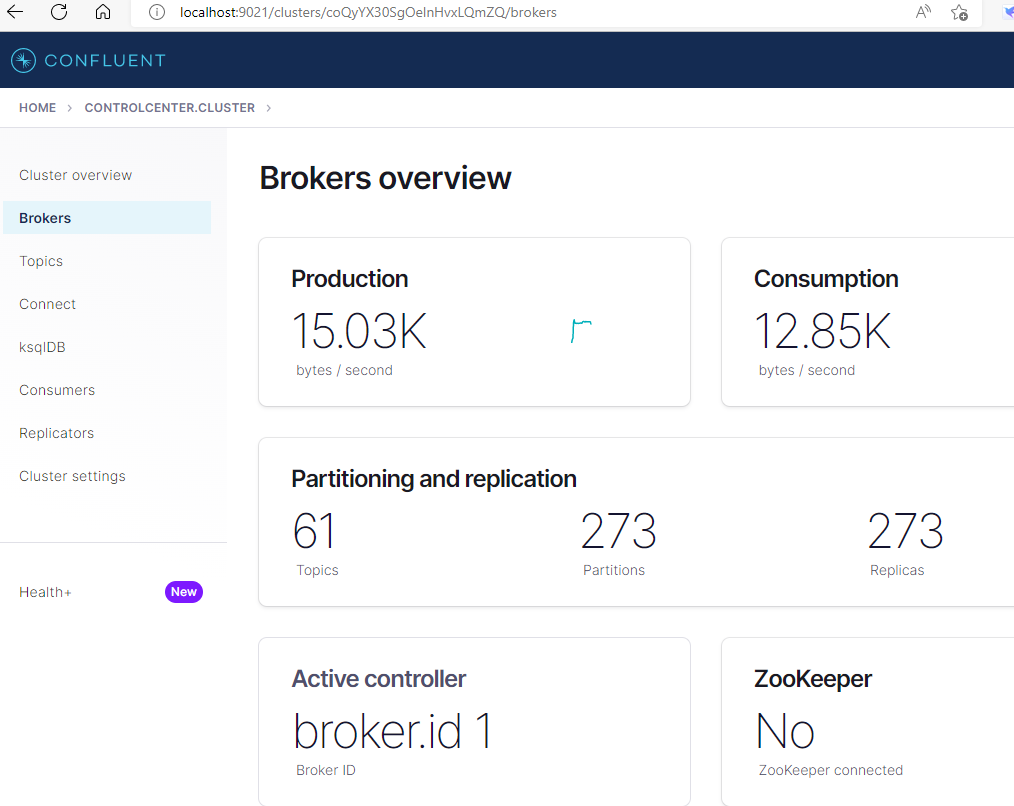Viewport: 1014px width, 806px height.
Task: Click the read aloud icon in address bar
Action: click(923, 12)
